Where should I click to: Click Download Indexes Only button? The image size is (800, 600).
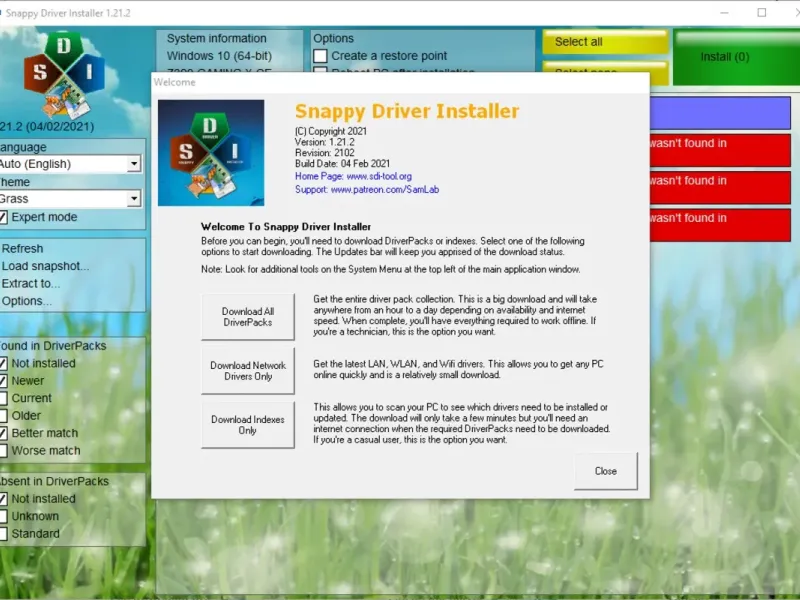tap(248, 425)
